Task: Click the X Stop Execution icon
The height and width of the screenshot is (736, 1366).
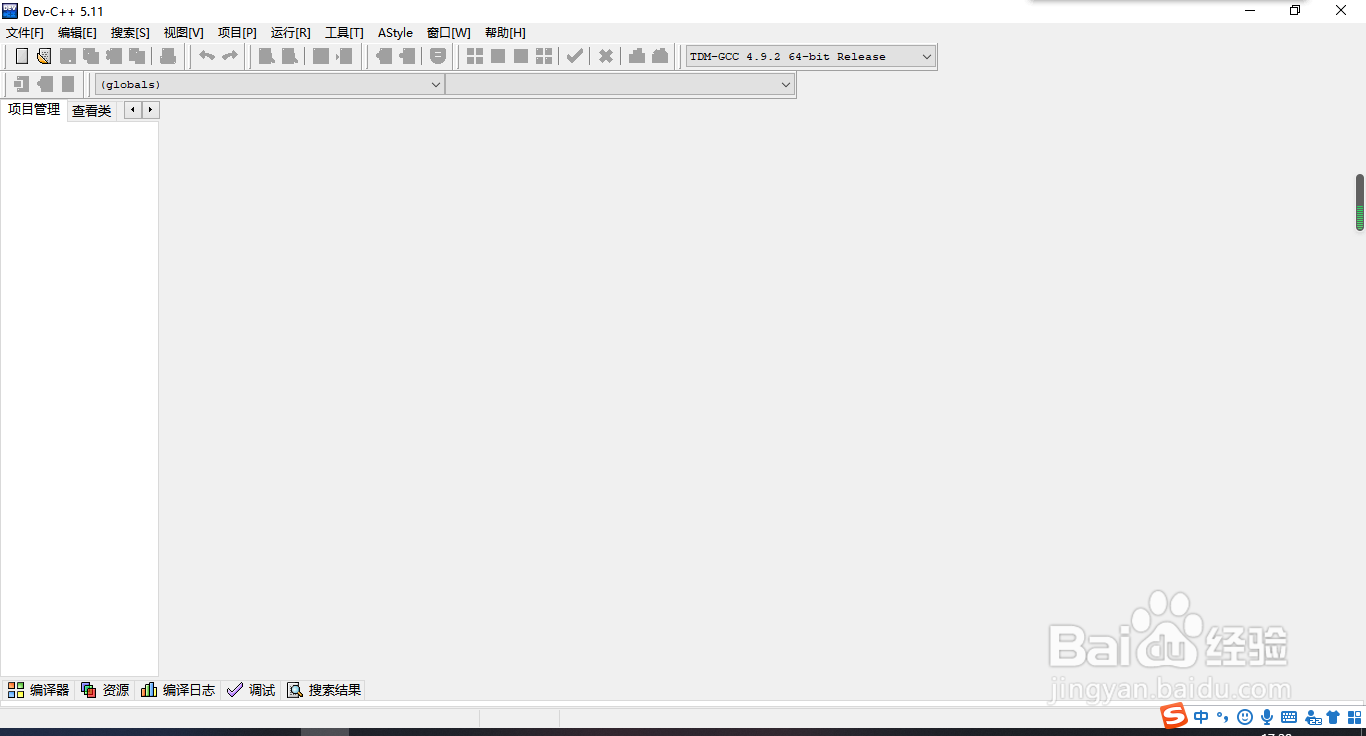Action: 606,56
